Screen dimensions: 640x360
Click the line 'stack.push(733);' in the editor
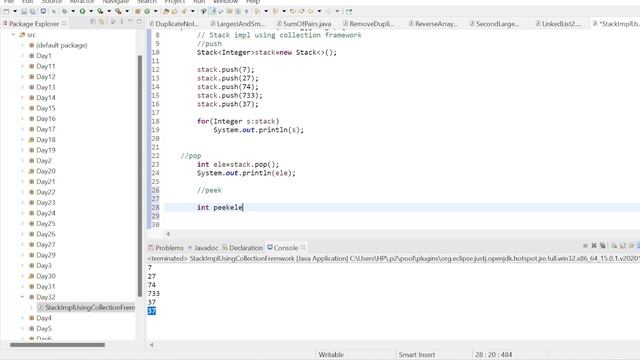(x=230, y=96)
